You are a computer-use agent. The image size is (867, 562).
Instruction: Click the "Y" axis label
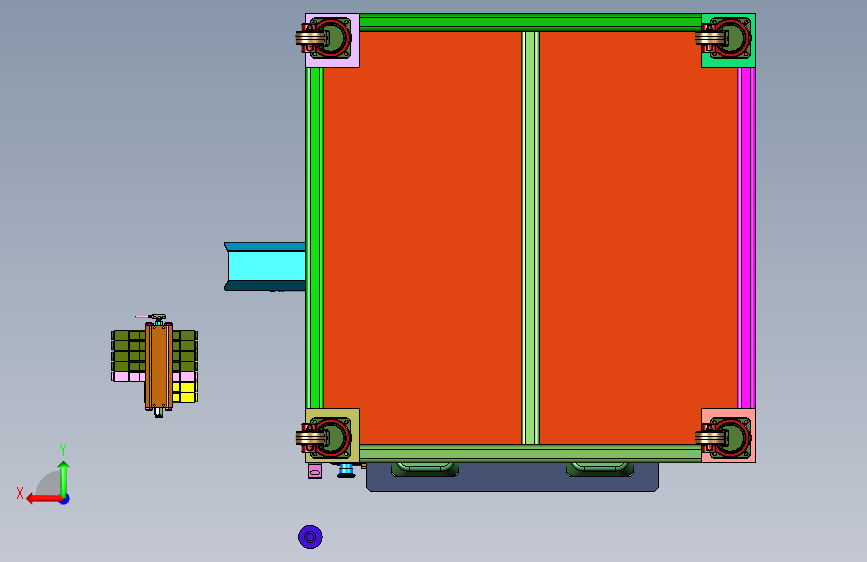coord(63,450)
